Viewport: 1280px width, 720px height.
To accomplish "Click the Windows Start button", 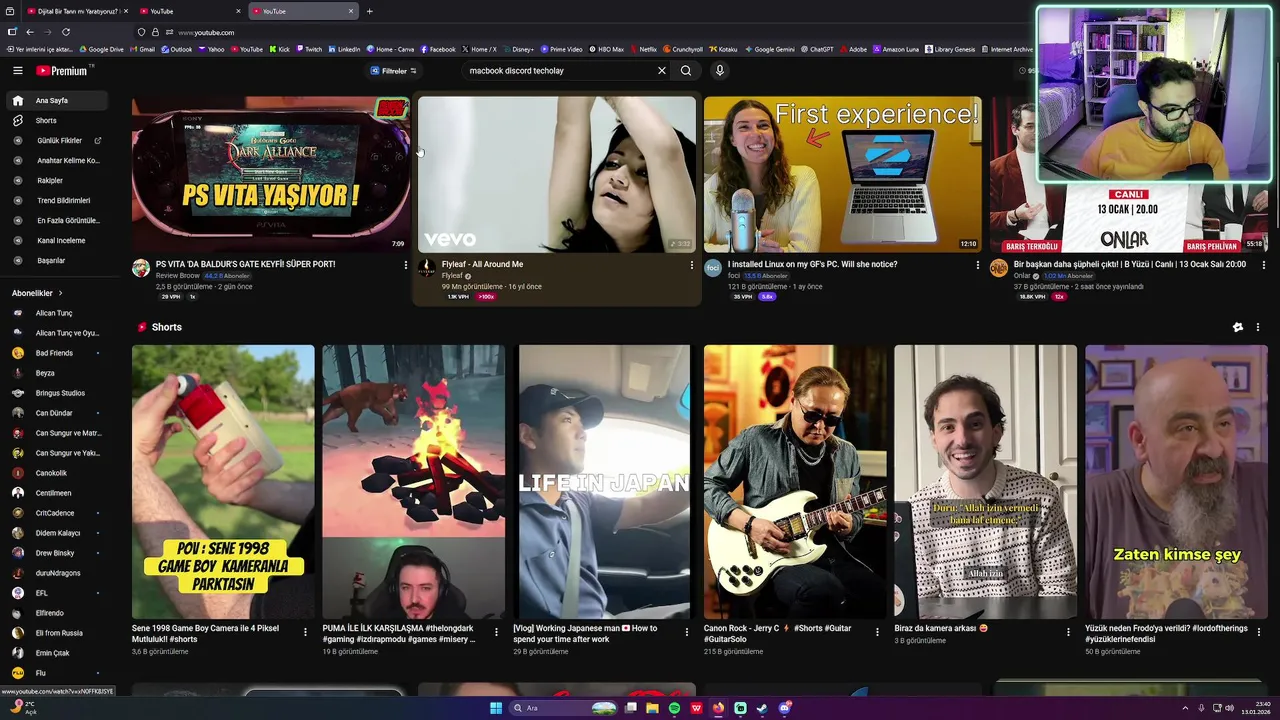I will [x=495, y=708].
